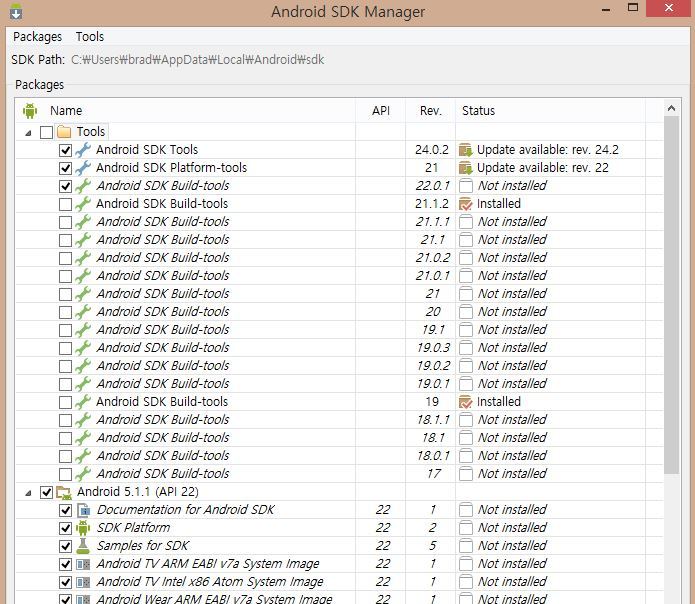The width and height of the screenshot is (695, 604).
Task: Sort by the API column header
Action: coord(381,111)
